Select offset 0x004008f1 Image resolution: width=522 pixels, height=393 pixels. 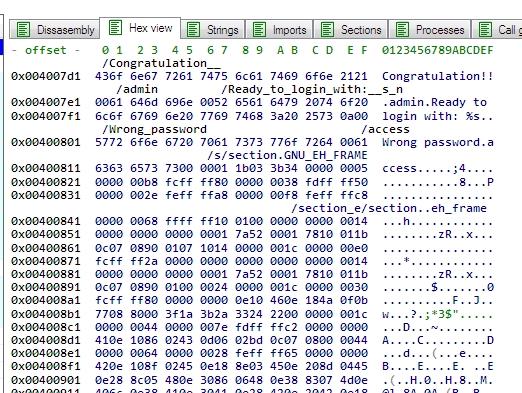coord(46,367)
